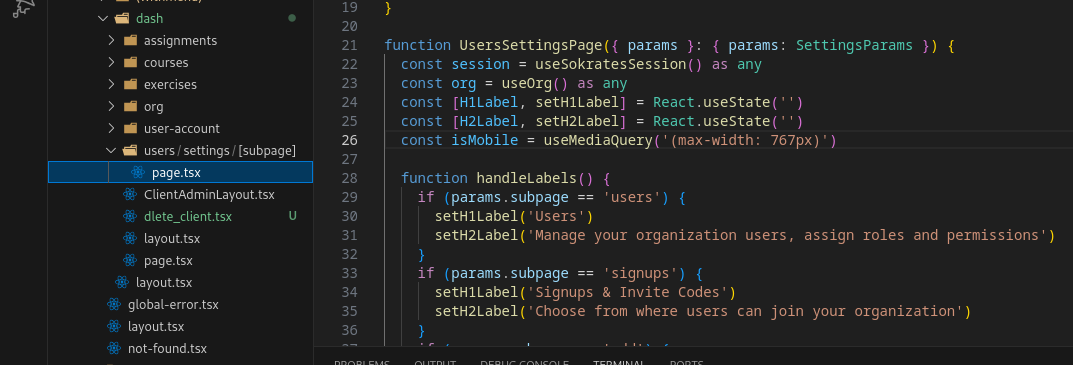Click 'Choose from where users can join' string
Image resolution: width=1073 pixels, height=365 pixels.
[x=745, y=311]
